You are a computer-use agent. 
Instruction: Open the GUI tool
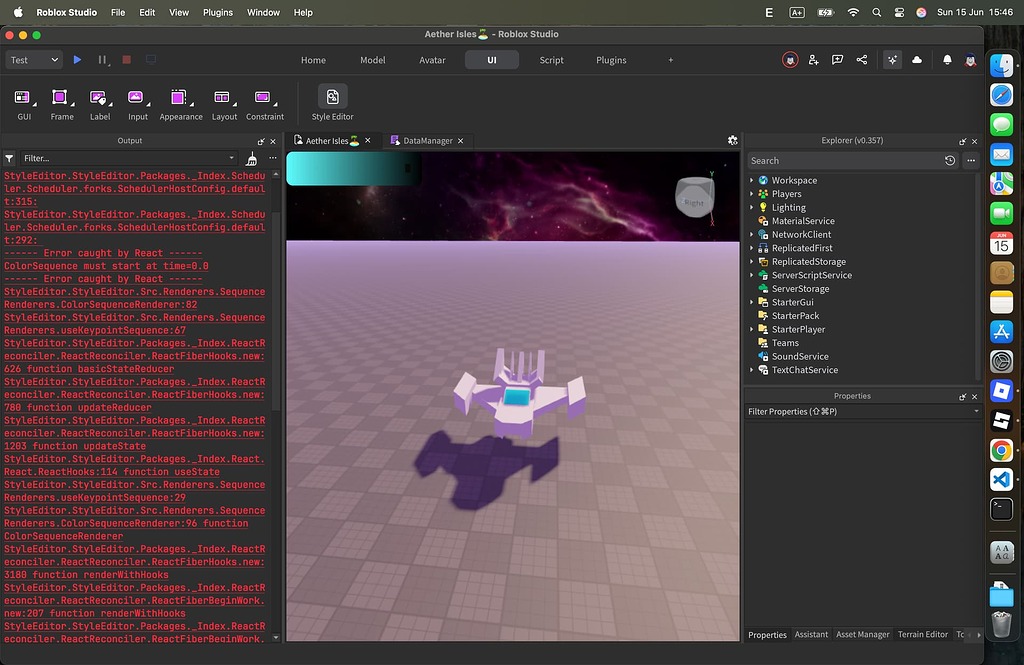point(24,105)
